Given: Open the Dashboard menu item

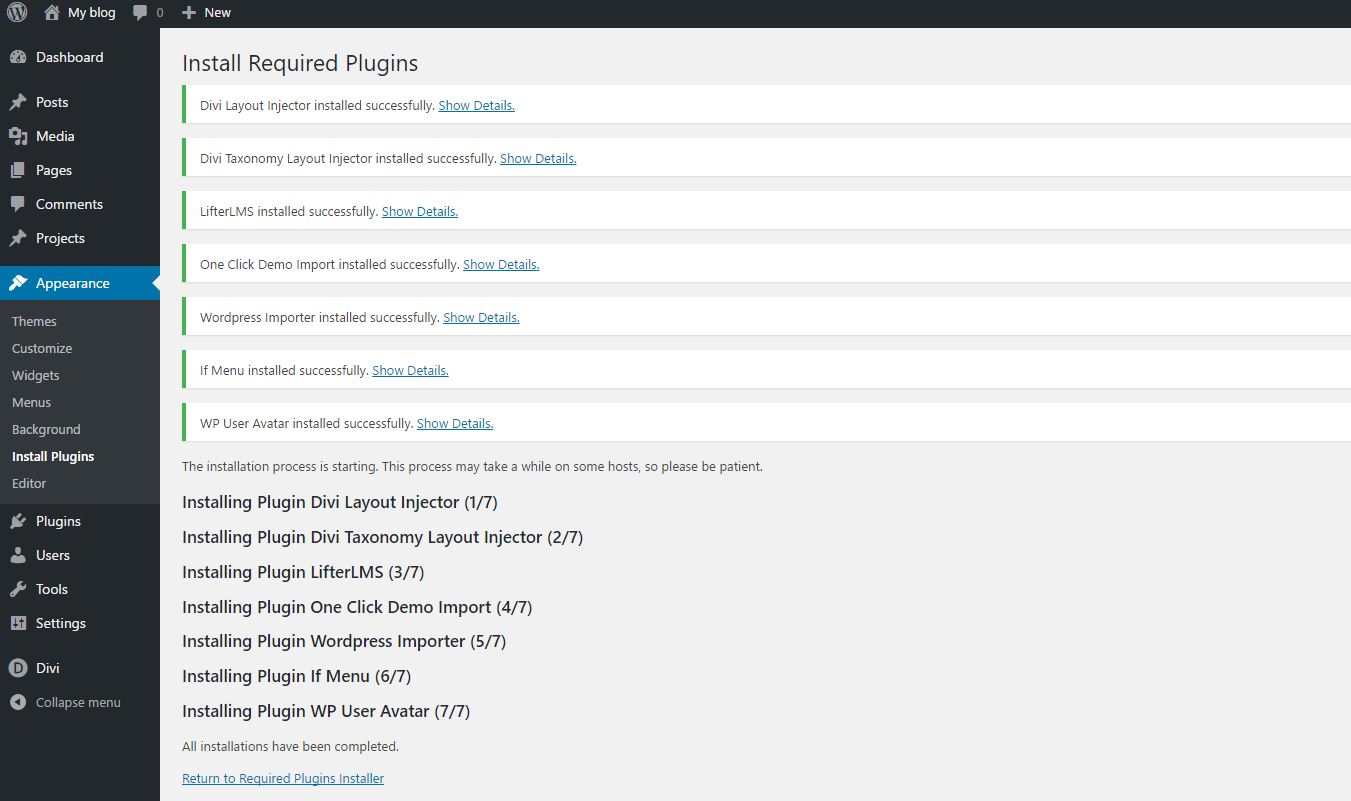Looking at the screenshot, I should pyautogui.click(x=80, y=57).
